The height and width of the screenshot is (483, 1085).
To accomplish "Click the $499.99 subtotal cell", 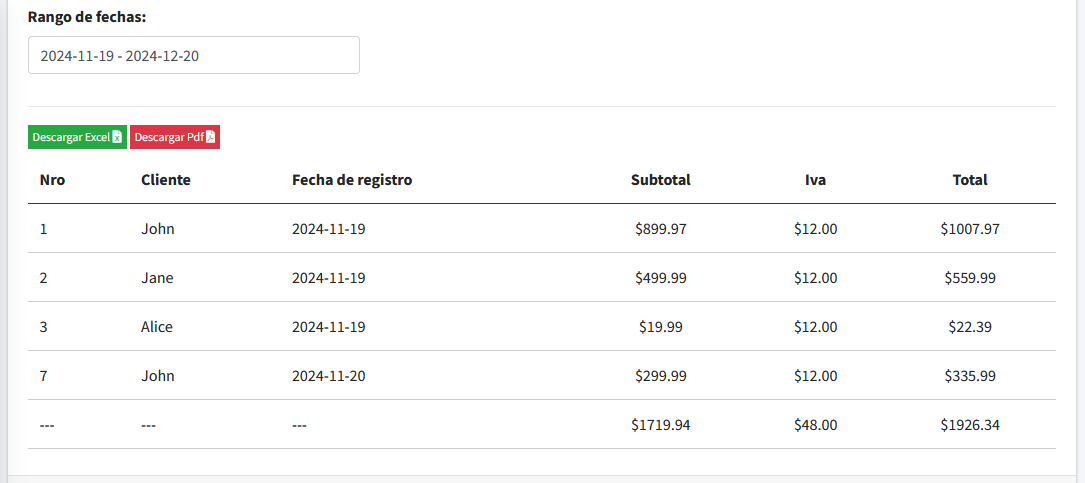I will point(661,277).
